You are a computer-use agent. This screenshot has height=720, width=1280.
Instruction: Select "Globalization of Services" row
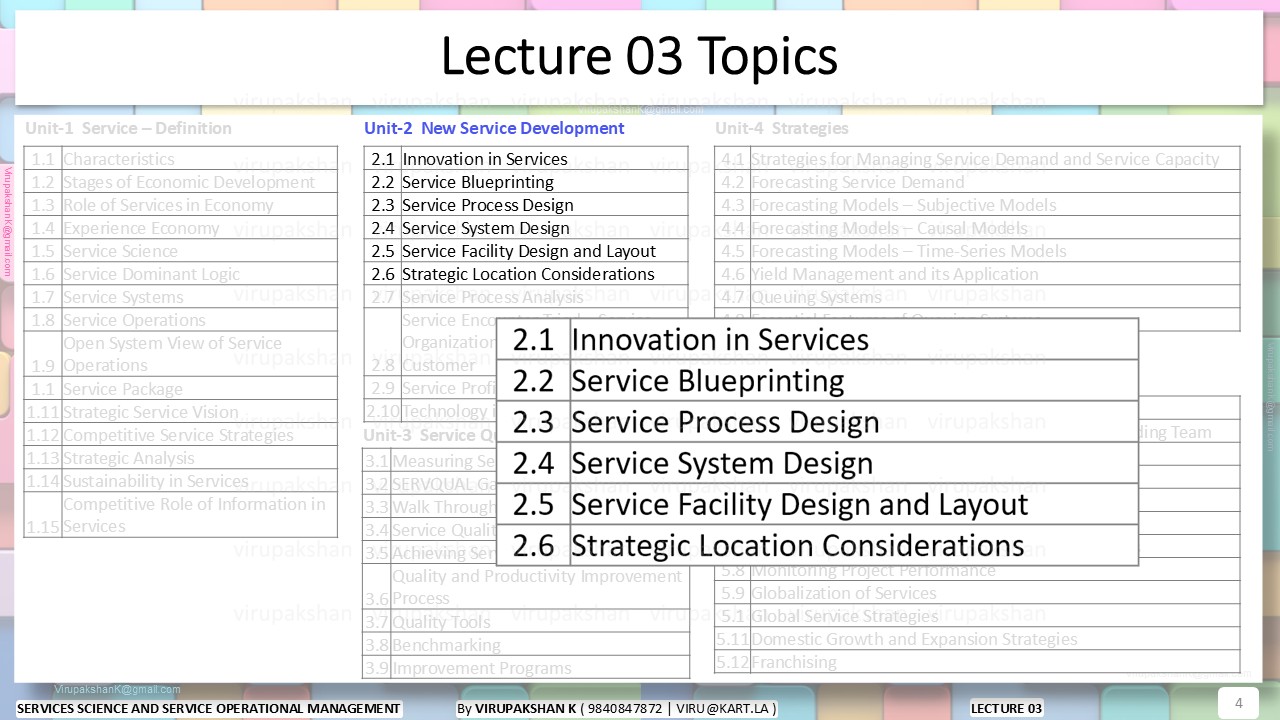click(978, 593)
